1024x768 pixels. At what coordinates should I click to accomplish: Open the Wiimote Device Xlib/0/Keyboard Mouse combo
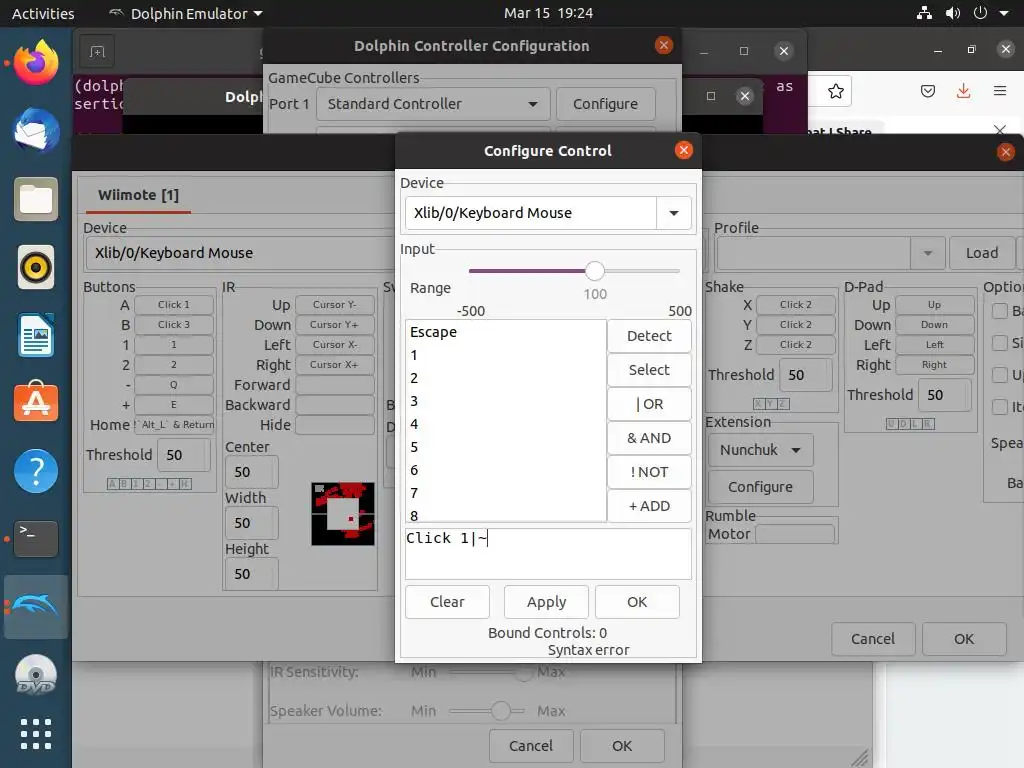239,253
